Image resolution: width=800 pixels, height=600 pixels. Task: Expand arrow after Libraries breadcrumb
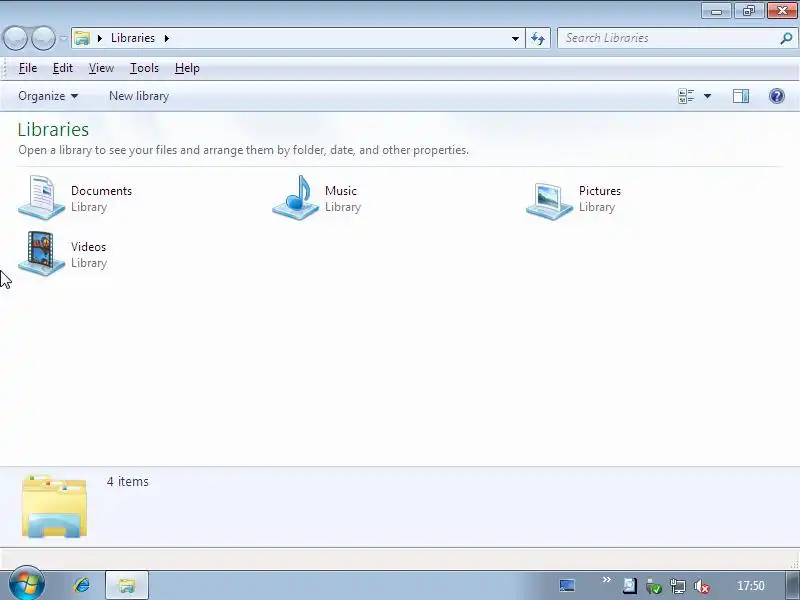point(167,38)
